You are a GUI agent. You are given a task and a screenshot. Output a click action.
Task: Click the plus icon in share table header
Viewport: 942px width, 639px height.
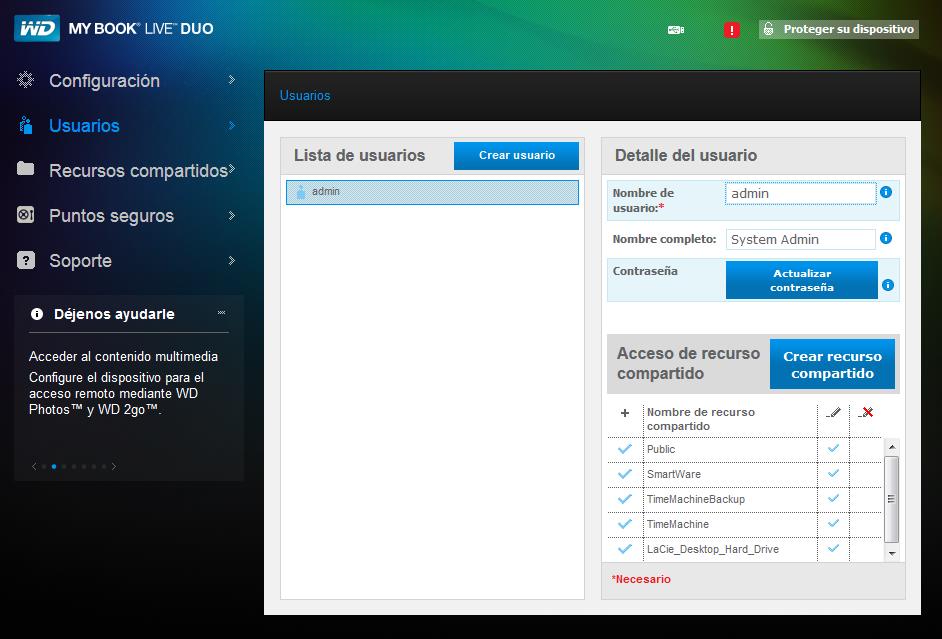click(x=625, y=413)
